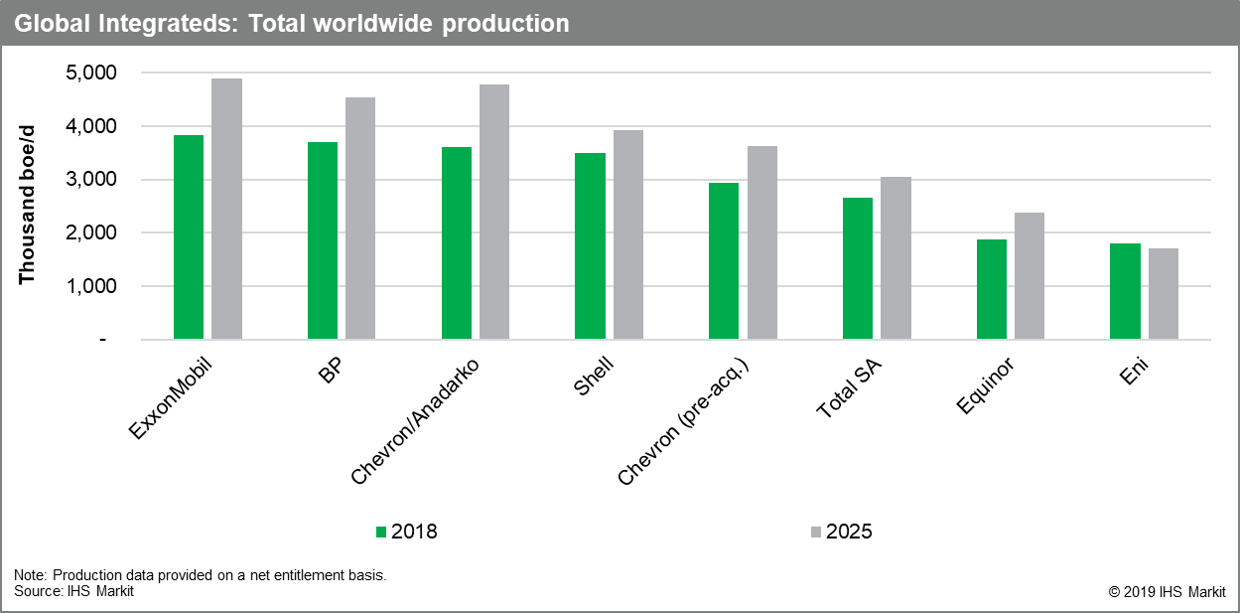1240x613 pixels.
Task: Select the "Eni" category label
Action: 1135,370
